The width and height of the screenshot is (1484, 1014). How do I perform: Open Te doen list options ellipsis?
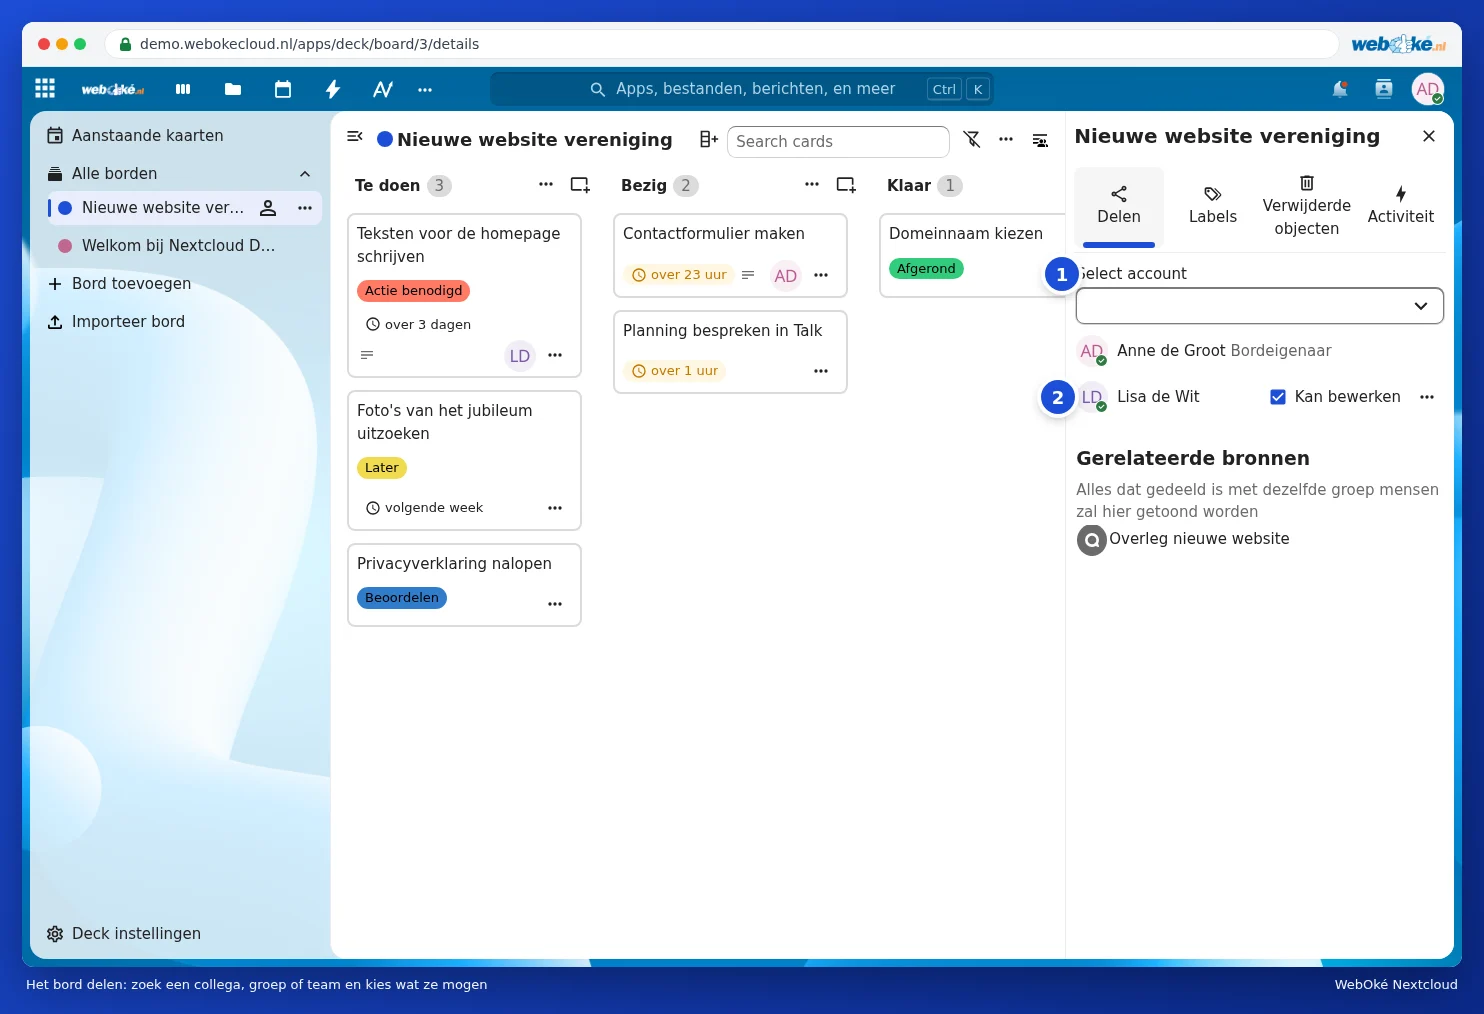coord(546,185)
